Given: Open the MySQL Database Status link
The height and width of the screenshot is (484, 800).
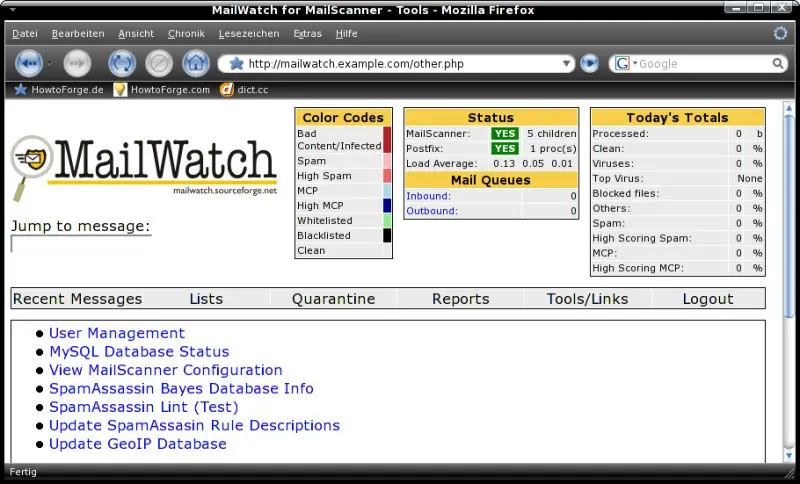Looking at the screenshot, I should 139,351.
